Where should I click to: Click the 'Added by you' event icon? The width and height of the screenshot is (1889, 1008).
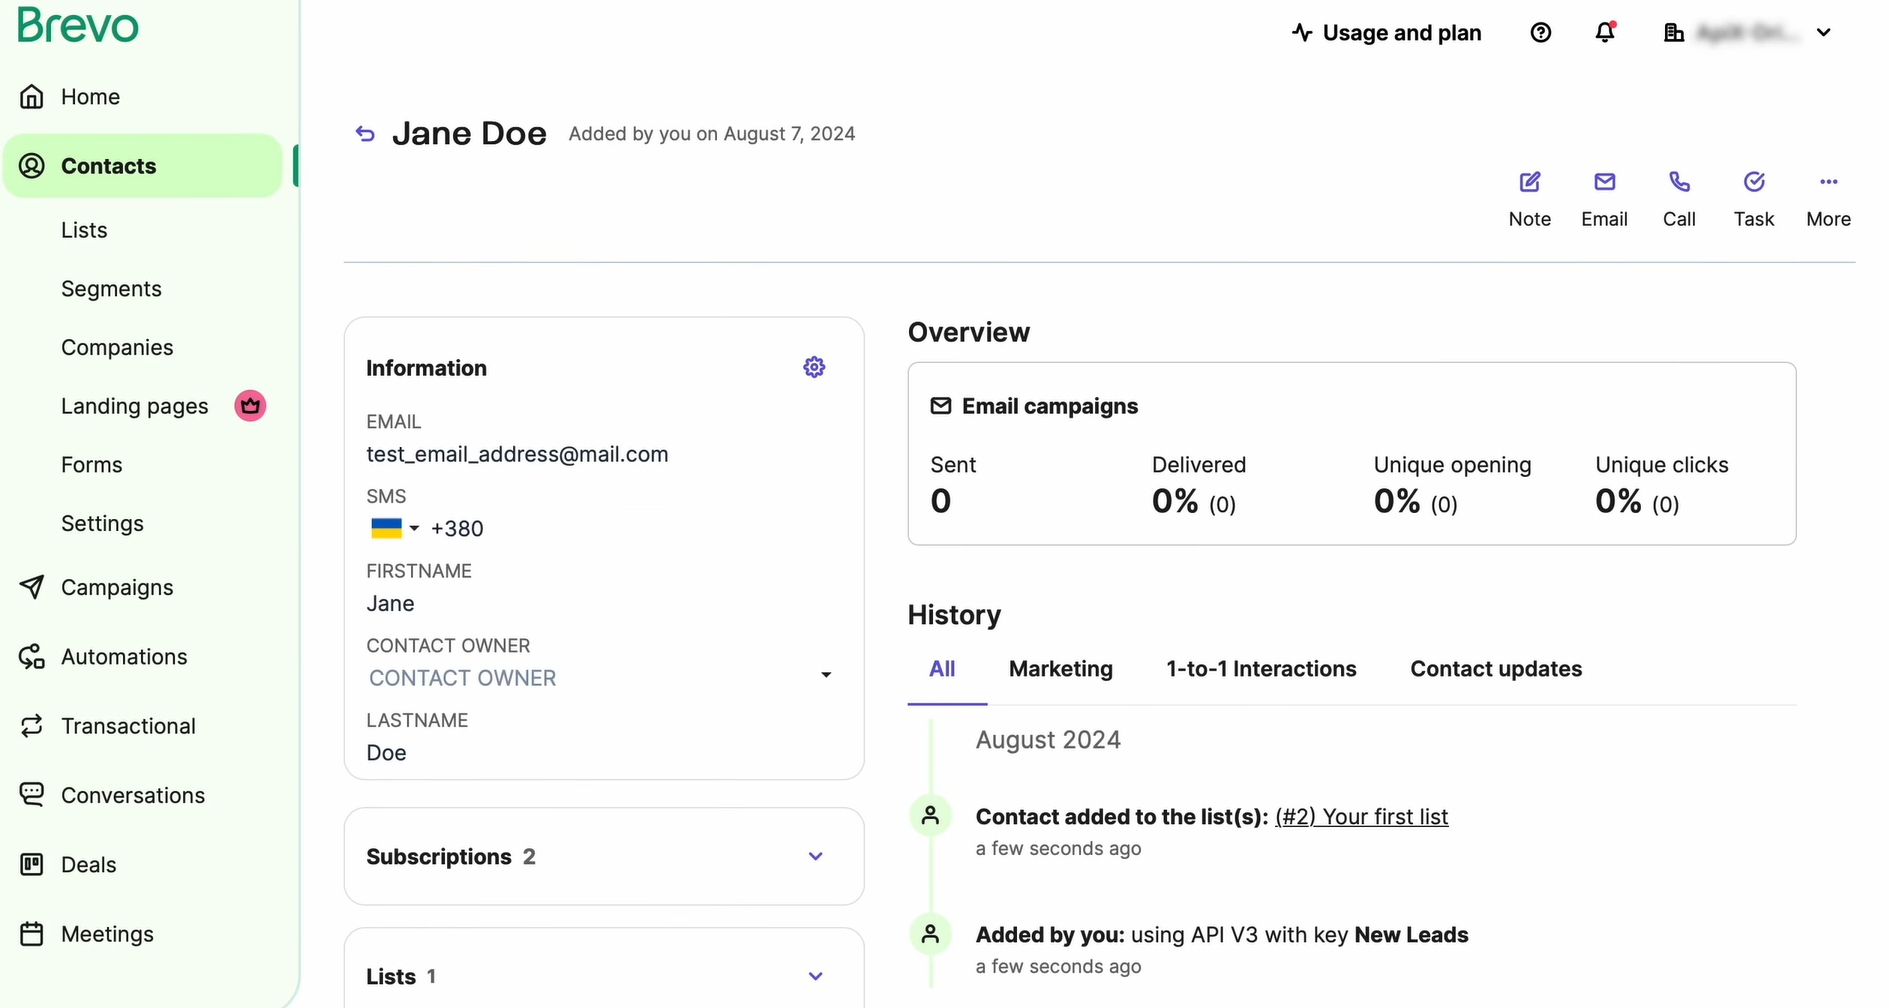(930, 934)
